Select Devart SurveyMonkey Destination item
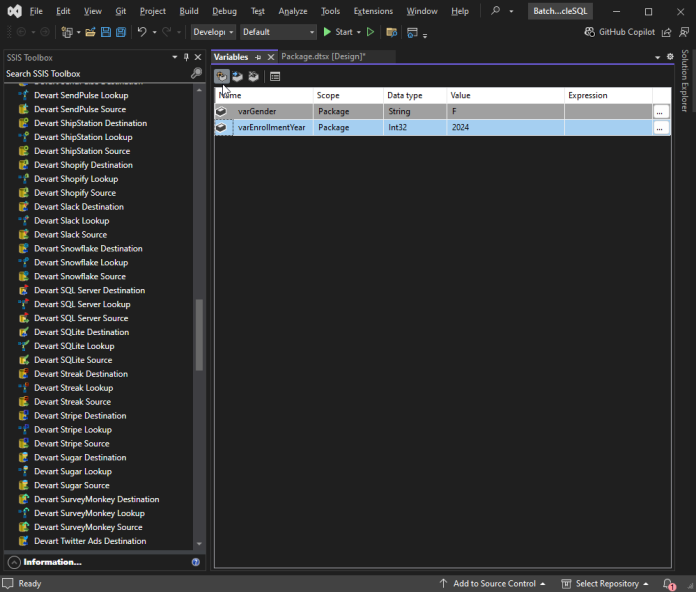Image resolution: width=696 pixels, height=592 pixels. (96, 499)
